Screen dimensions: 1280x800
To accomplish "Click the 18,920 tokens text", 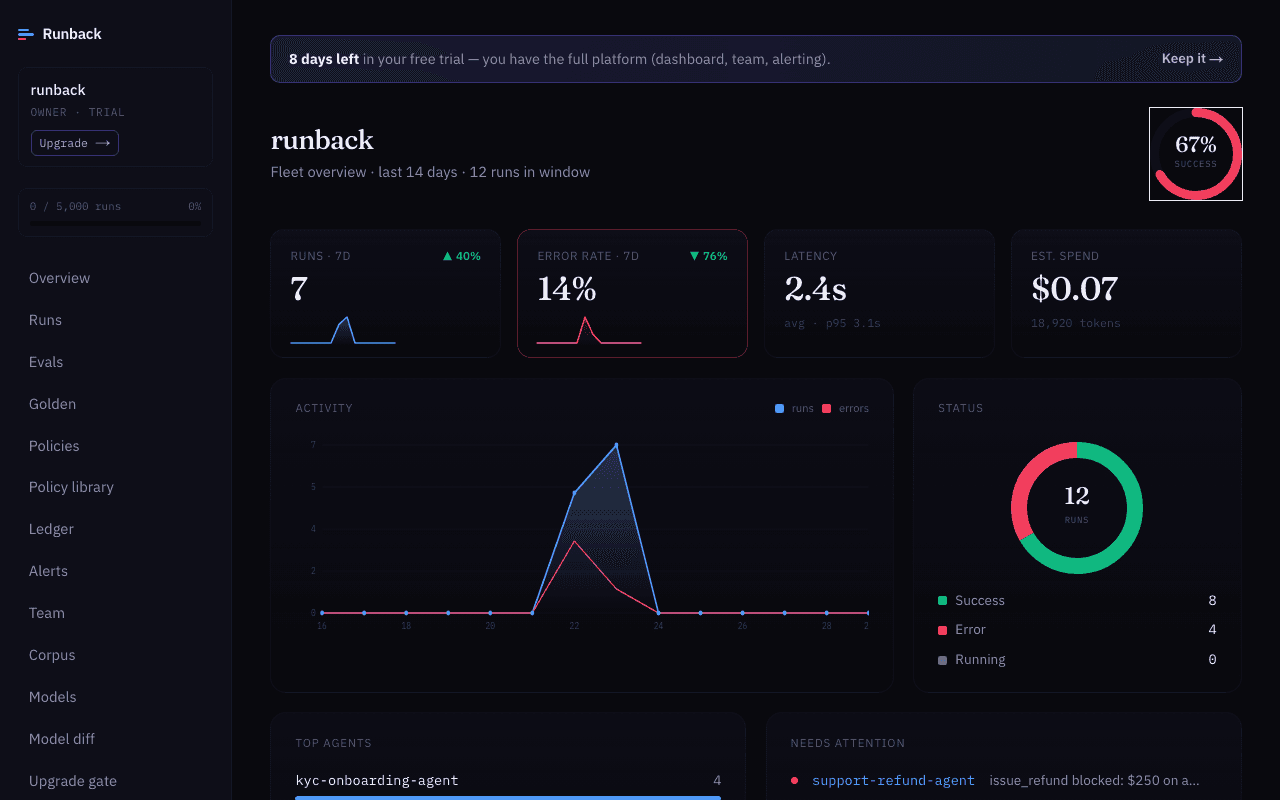I will click(1075, 324).
